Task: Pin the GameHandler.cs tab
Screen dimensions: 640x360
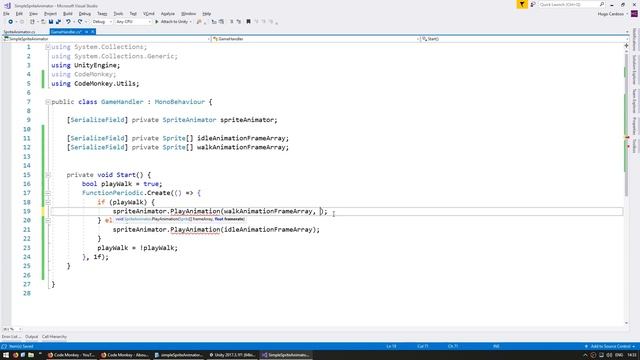Action: 87,32
